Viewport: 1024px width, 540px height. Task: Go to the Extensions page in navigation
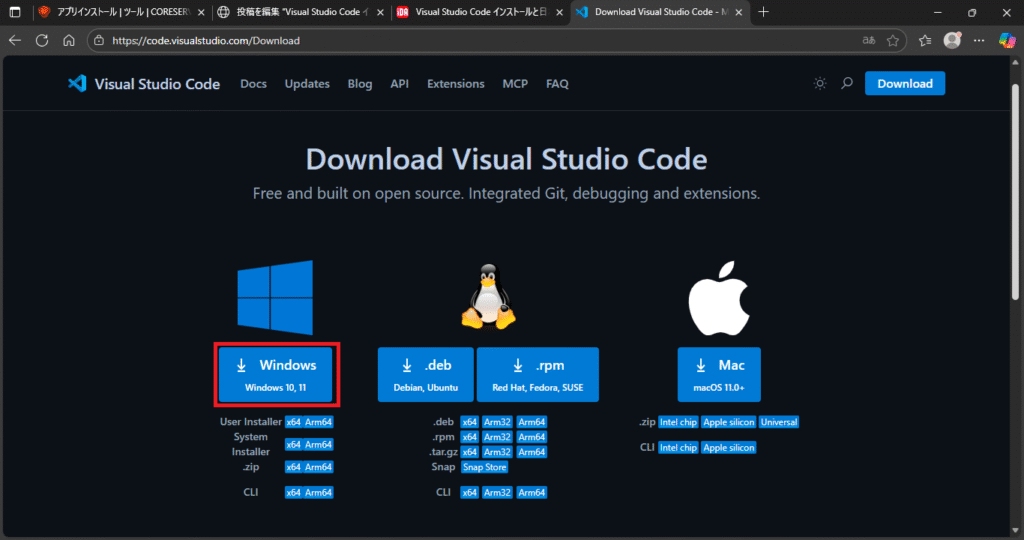(x=455, y=84)
